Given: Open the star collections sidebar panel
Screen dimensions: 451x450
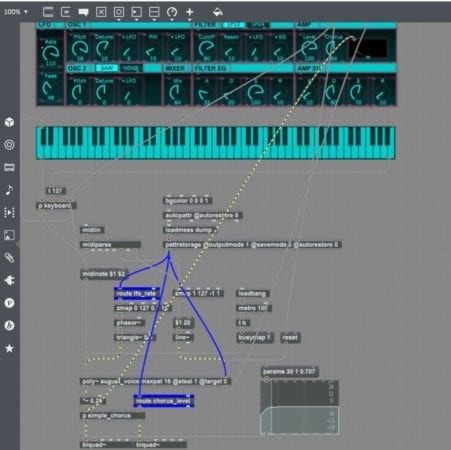Looking at the screenshot, I should click(9, 348).
